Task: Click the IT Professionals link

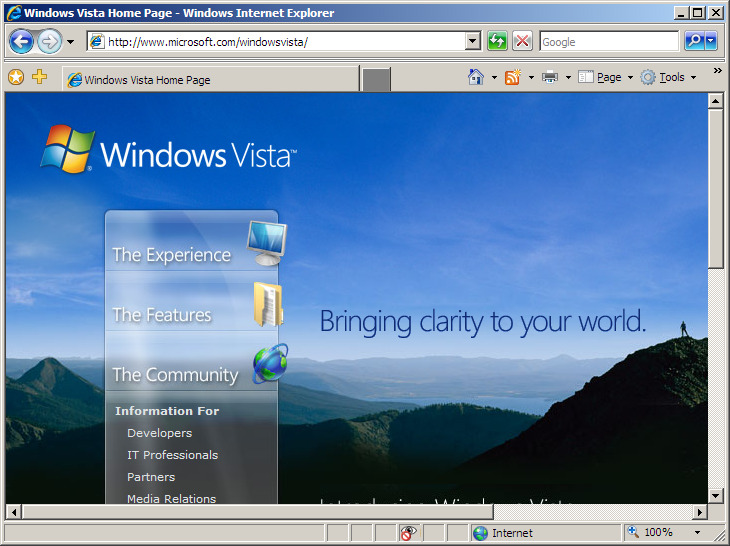Action: click(173, 455)
